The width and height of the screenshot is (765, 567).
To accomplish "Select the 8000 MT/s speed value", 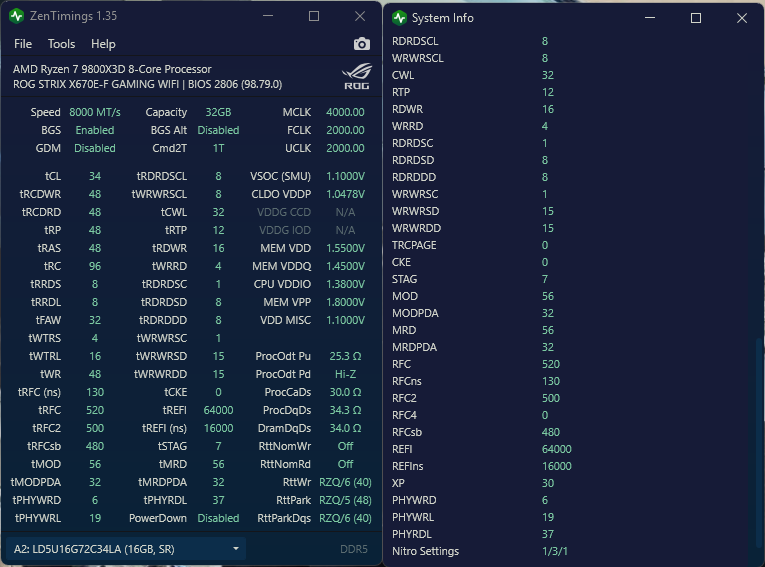I will [95, 112].
